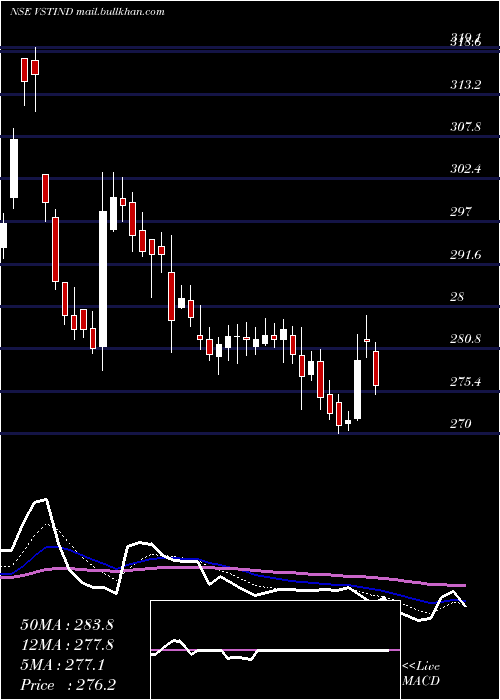
Task: Click the NSE VSTIND mail.bullkhan.com title text
Action: [x=87, y=12]
